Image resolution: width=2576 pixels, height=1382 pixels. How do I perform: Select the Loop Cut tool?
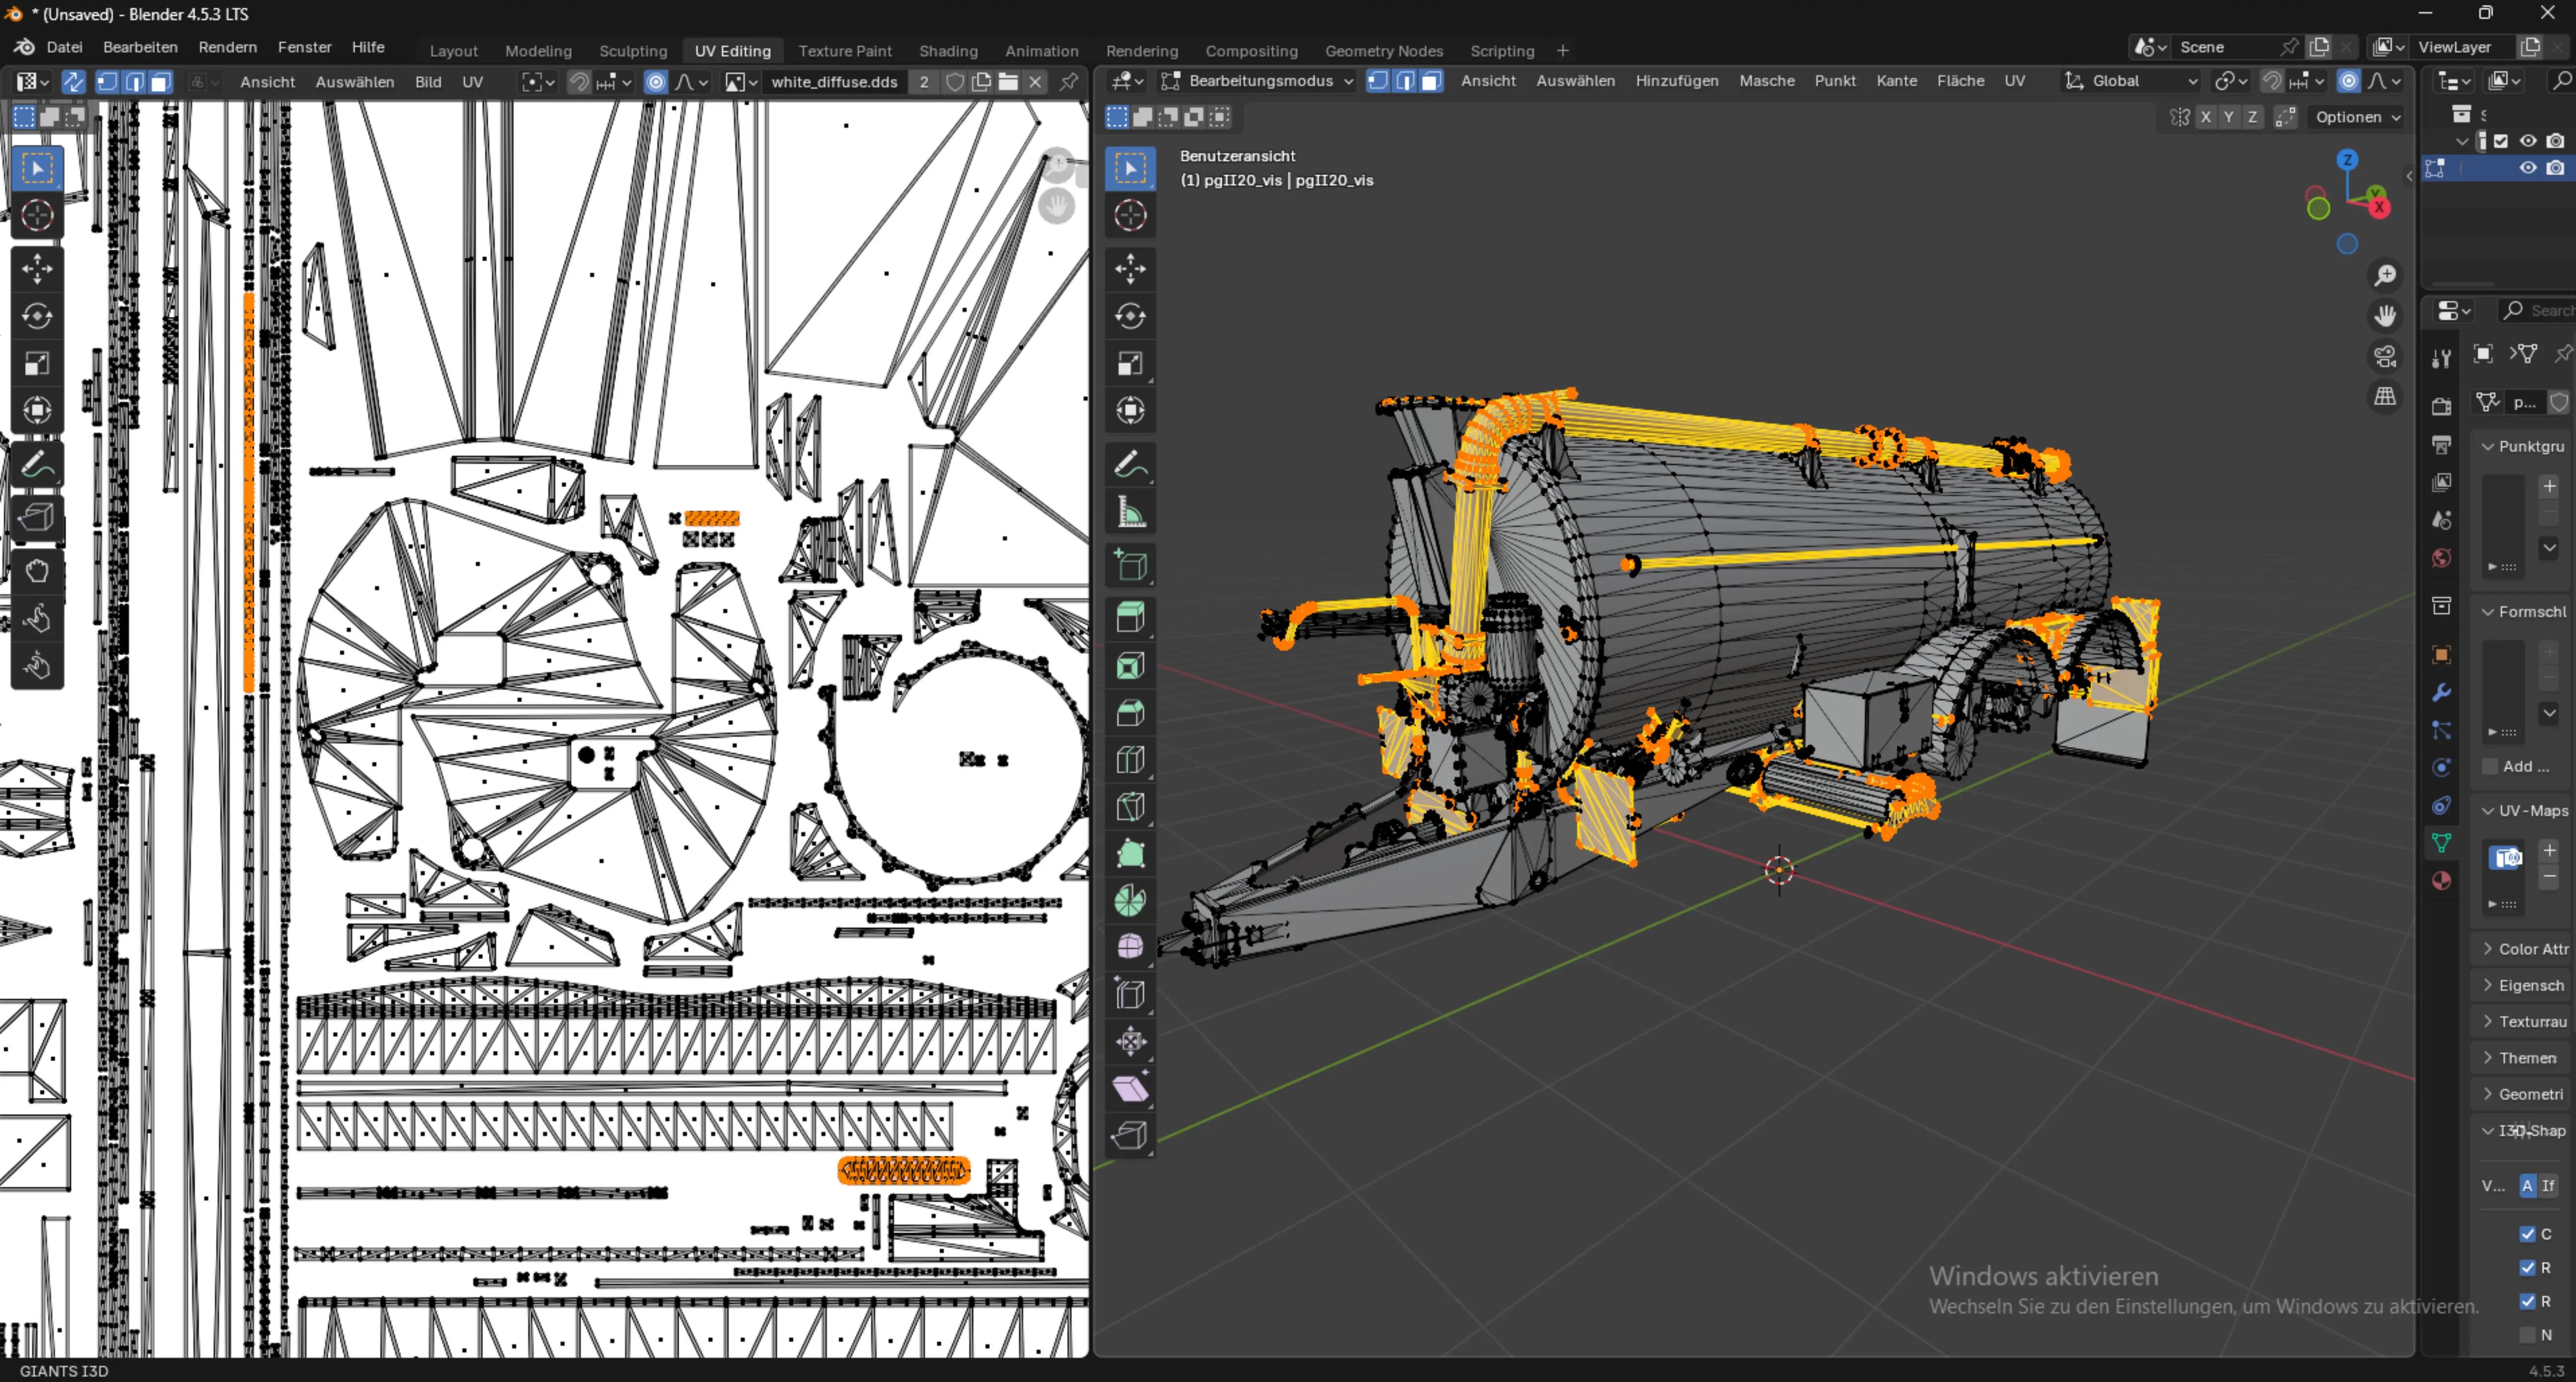coord(1130,760)
